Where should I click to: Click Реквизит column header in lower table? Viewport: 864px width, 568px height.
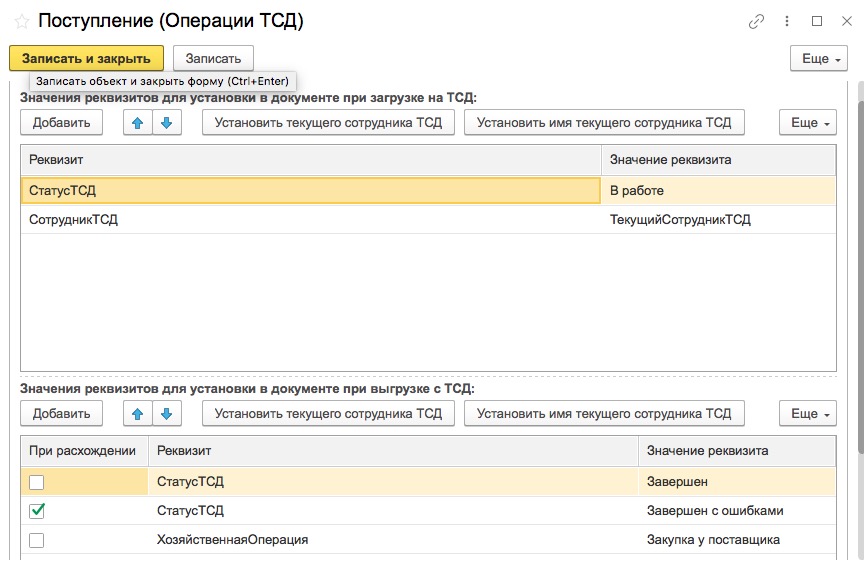click(393, 451)
